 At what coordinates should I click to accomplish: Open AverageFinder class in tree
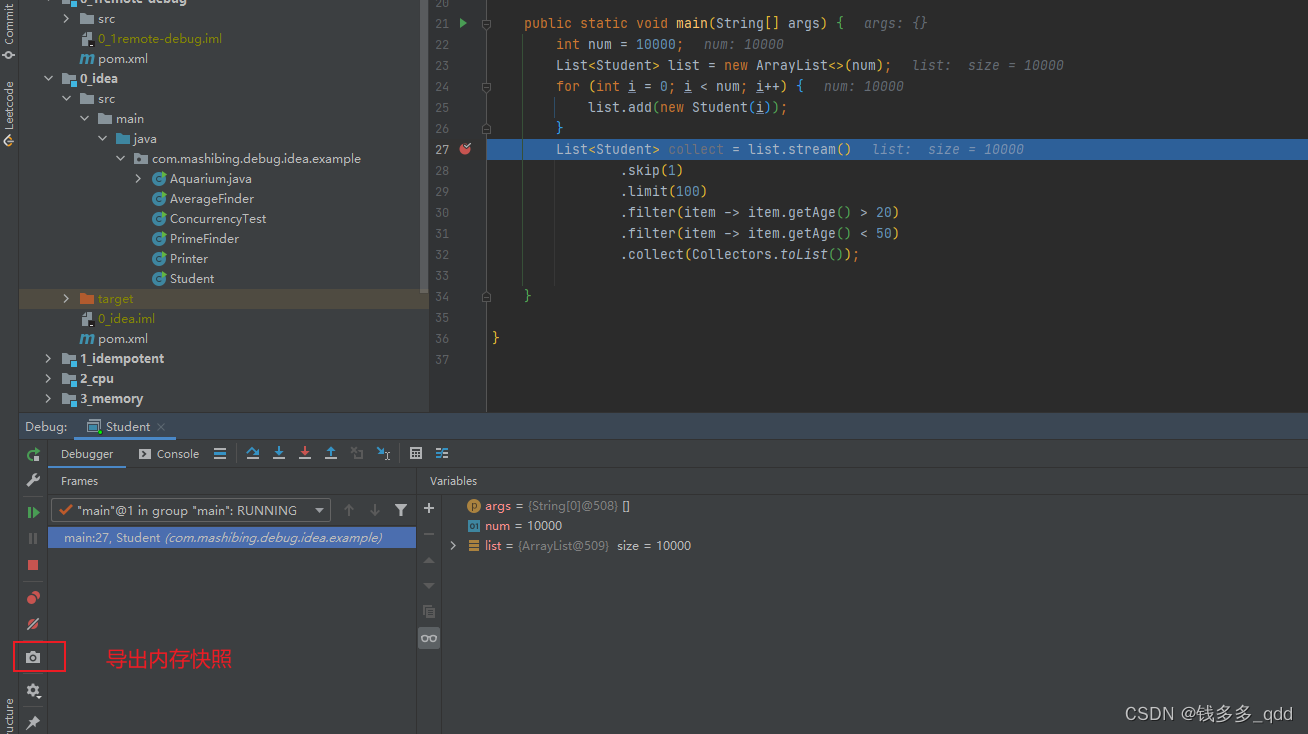point(203,199)
